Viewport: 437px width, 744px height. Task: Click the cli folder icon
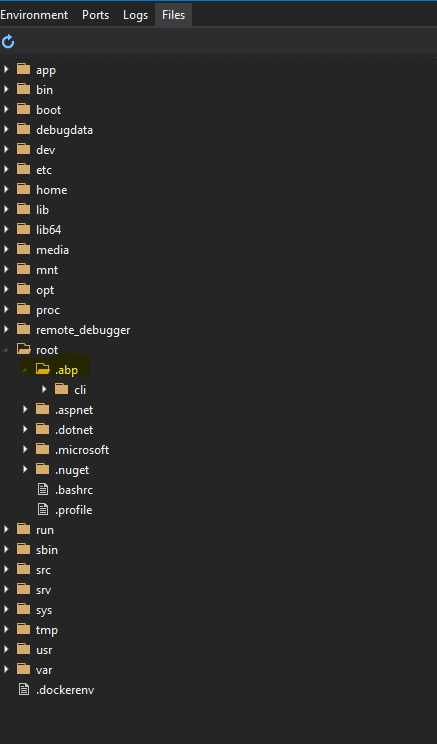pyautogui.click(x=61, y=389)
